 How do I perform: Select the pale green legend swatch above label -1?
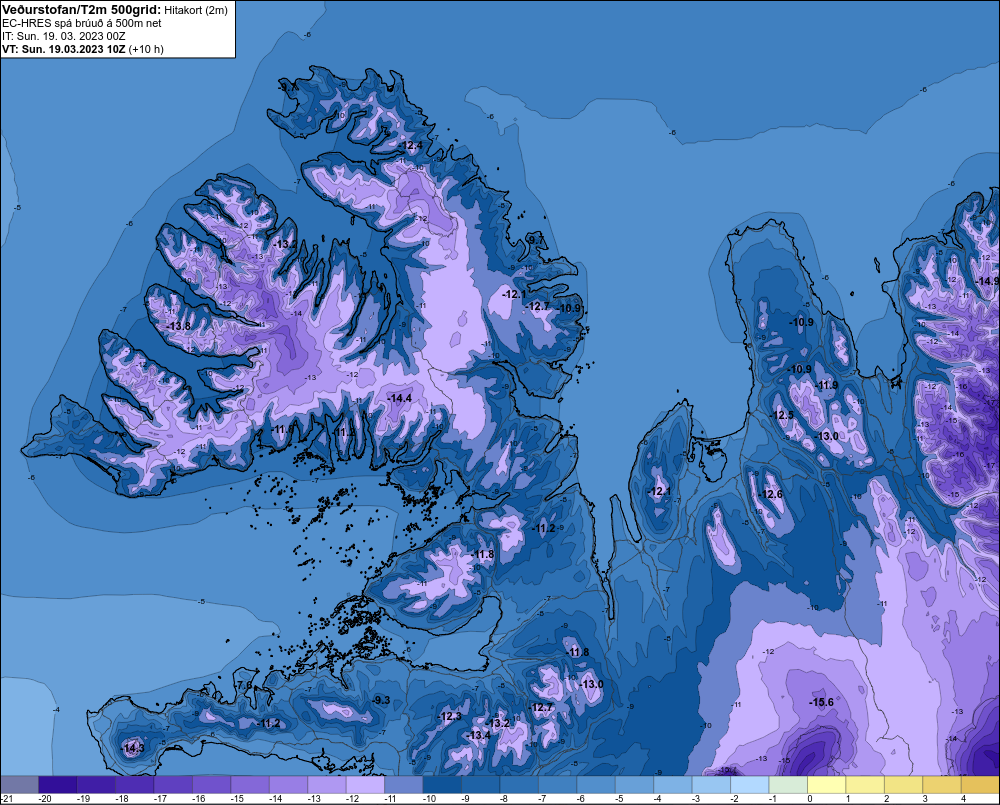788,785
